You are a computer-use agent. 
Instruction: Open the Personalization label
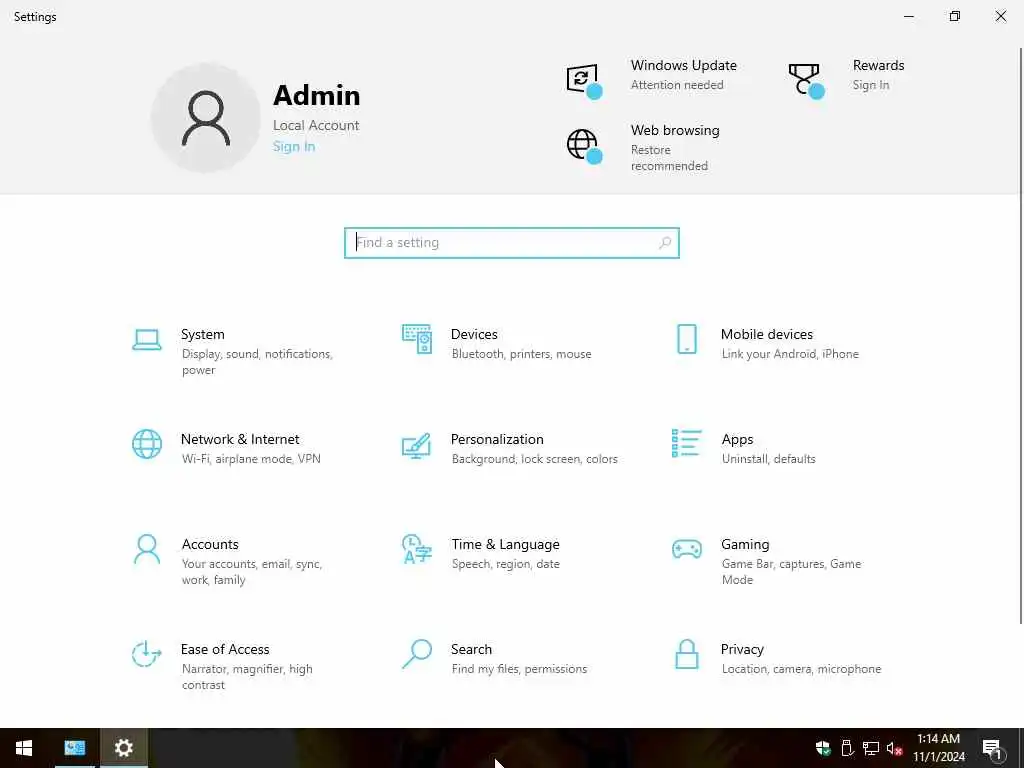[x=497, y=439]
